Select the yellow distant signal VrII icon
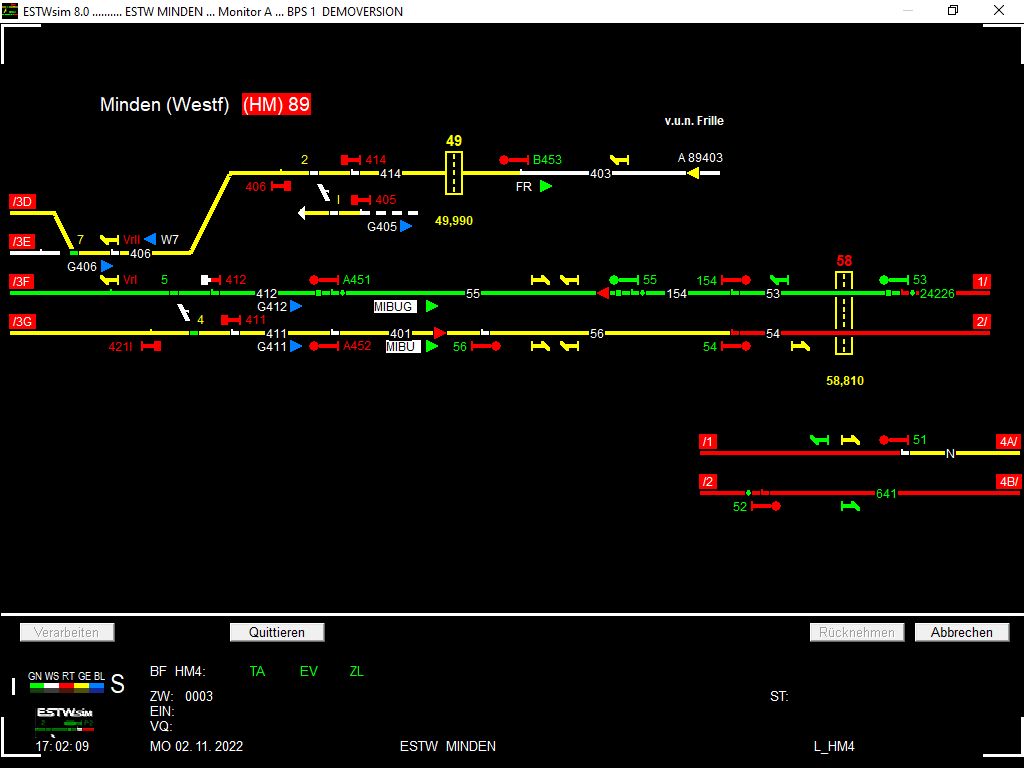The height and width of the screenshot is (768, 1024). [111, 240]
